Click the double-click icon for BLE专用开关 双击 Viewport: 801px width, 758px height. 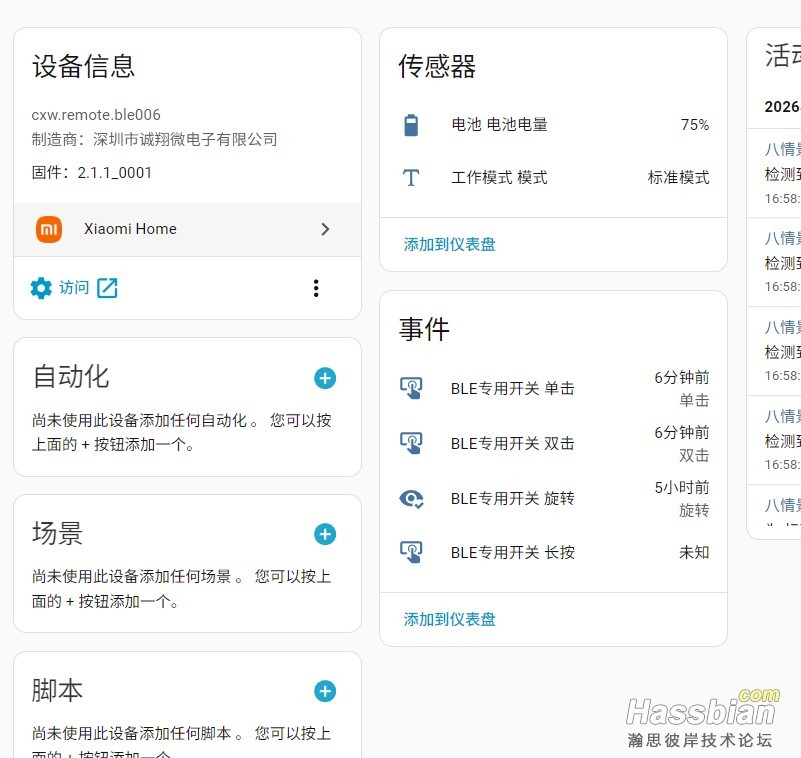[x=412, y=443]
